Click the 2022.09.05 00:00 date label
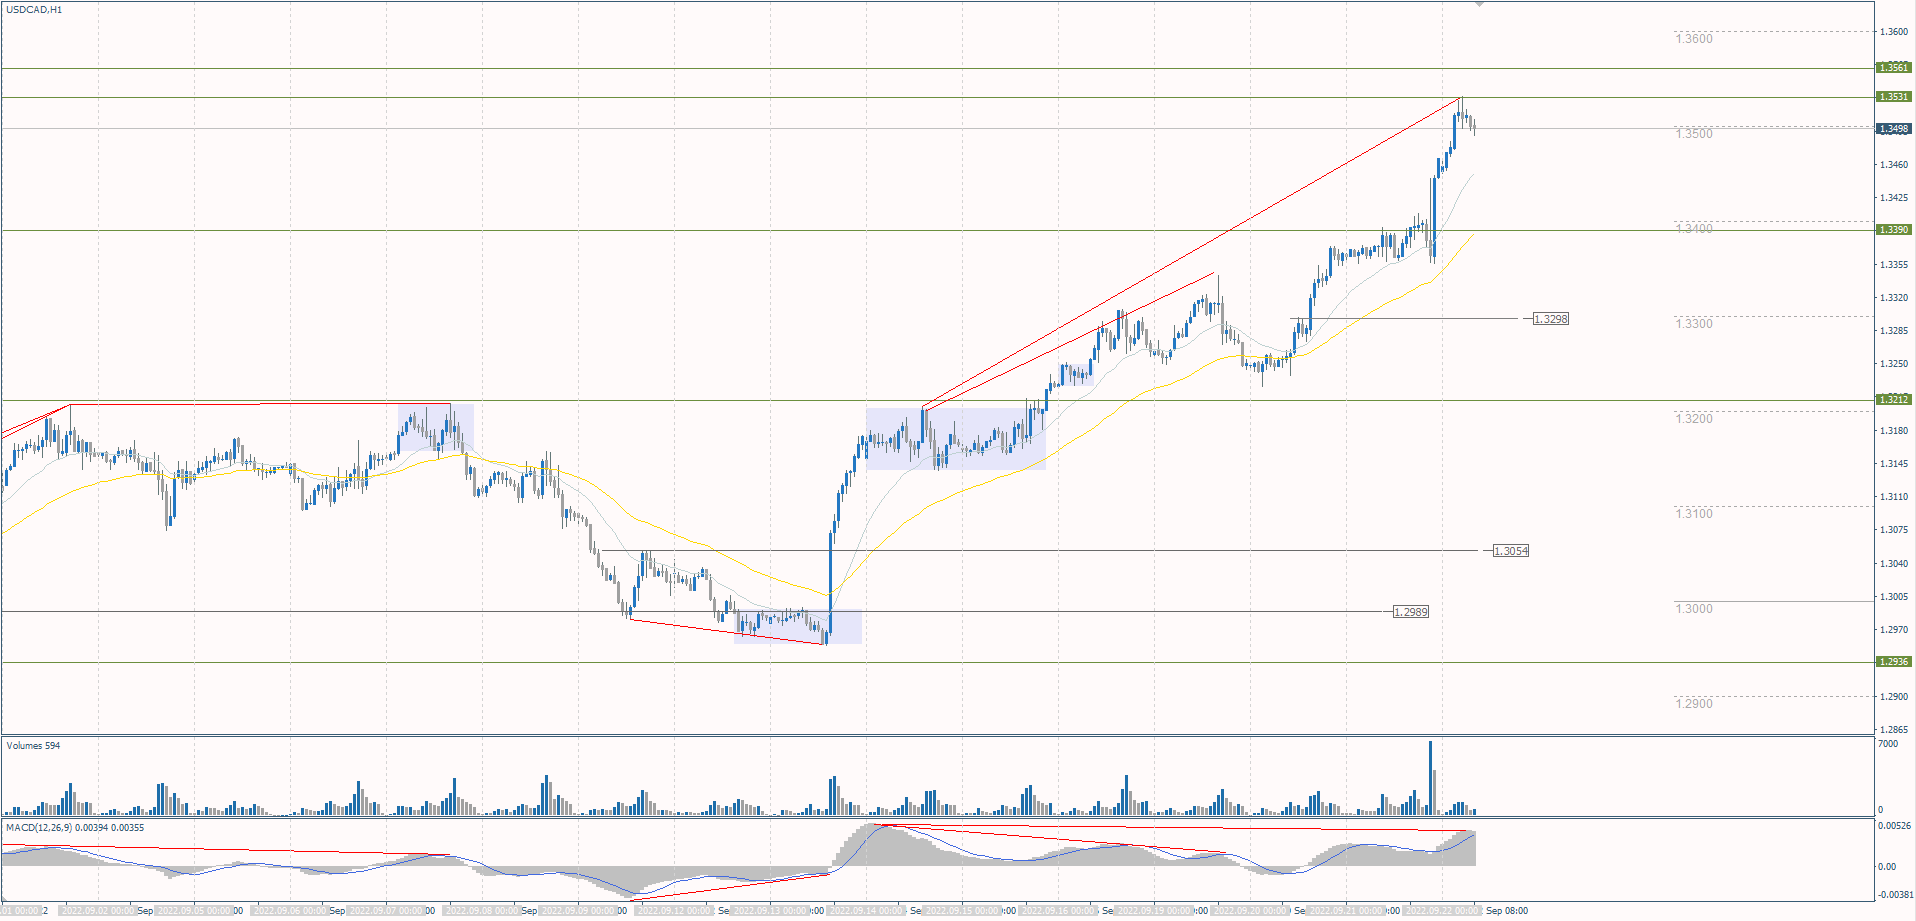 tap(195, 911)
